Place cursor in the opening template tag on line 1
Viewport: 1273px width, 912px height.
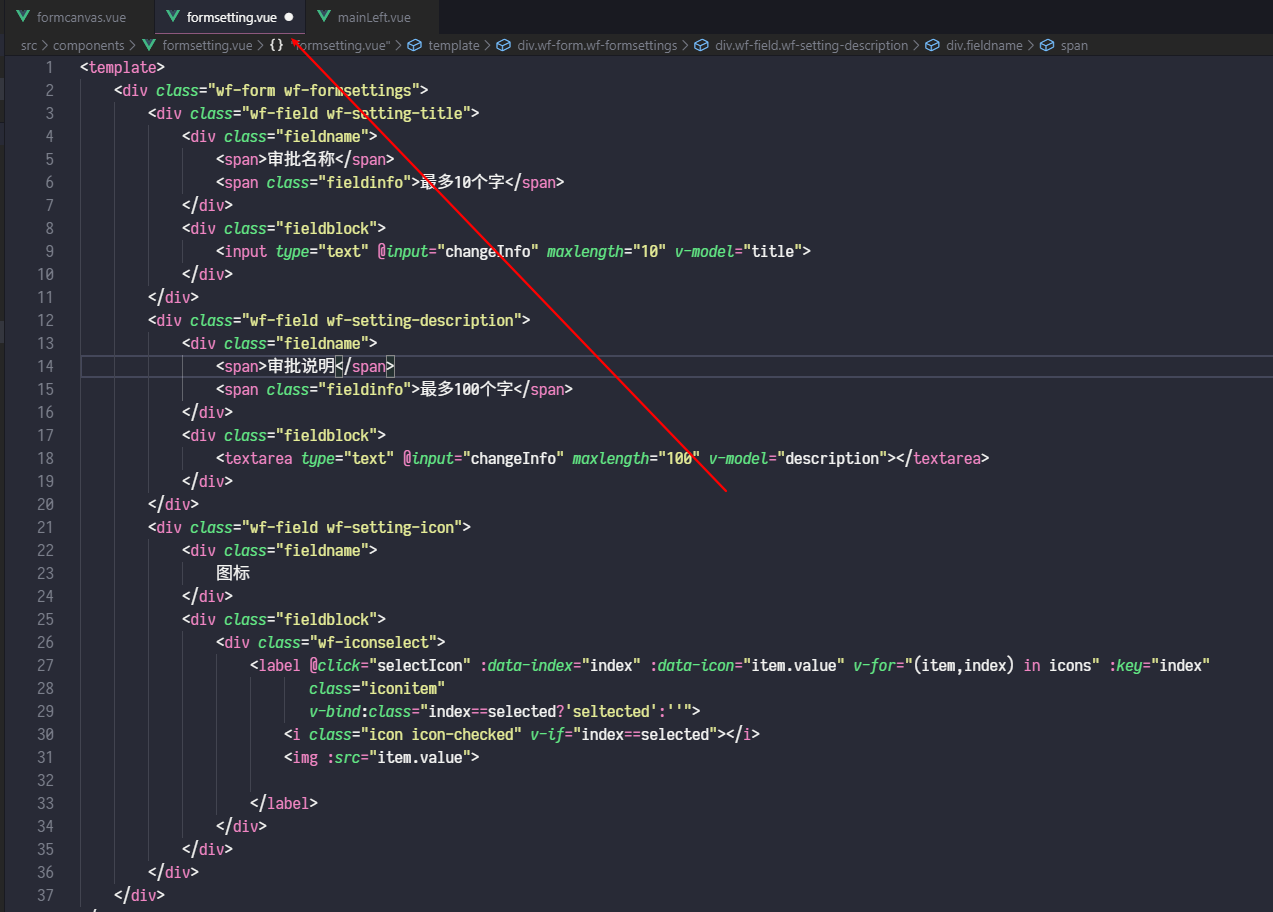point(123,67)
